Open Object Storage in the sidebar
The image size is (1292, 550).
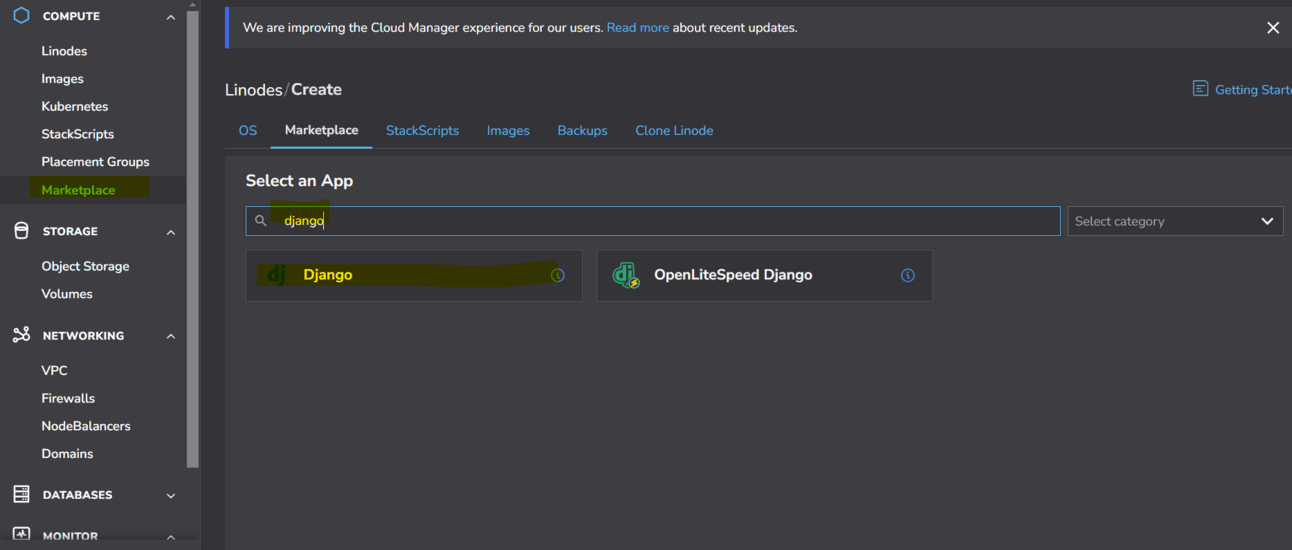[x=85, y=266]
